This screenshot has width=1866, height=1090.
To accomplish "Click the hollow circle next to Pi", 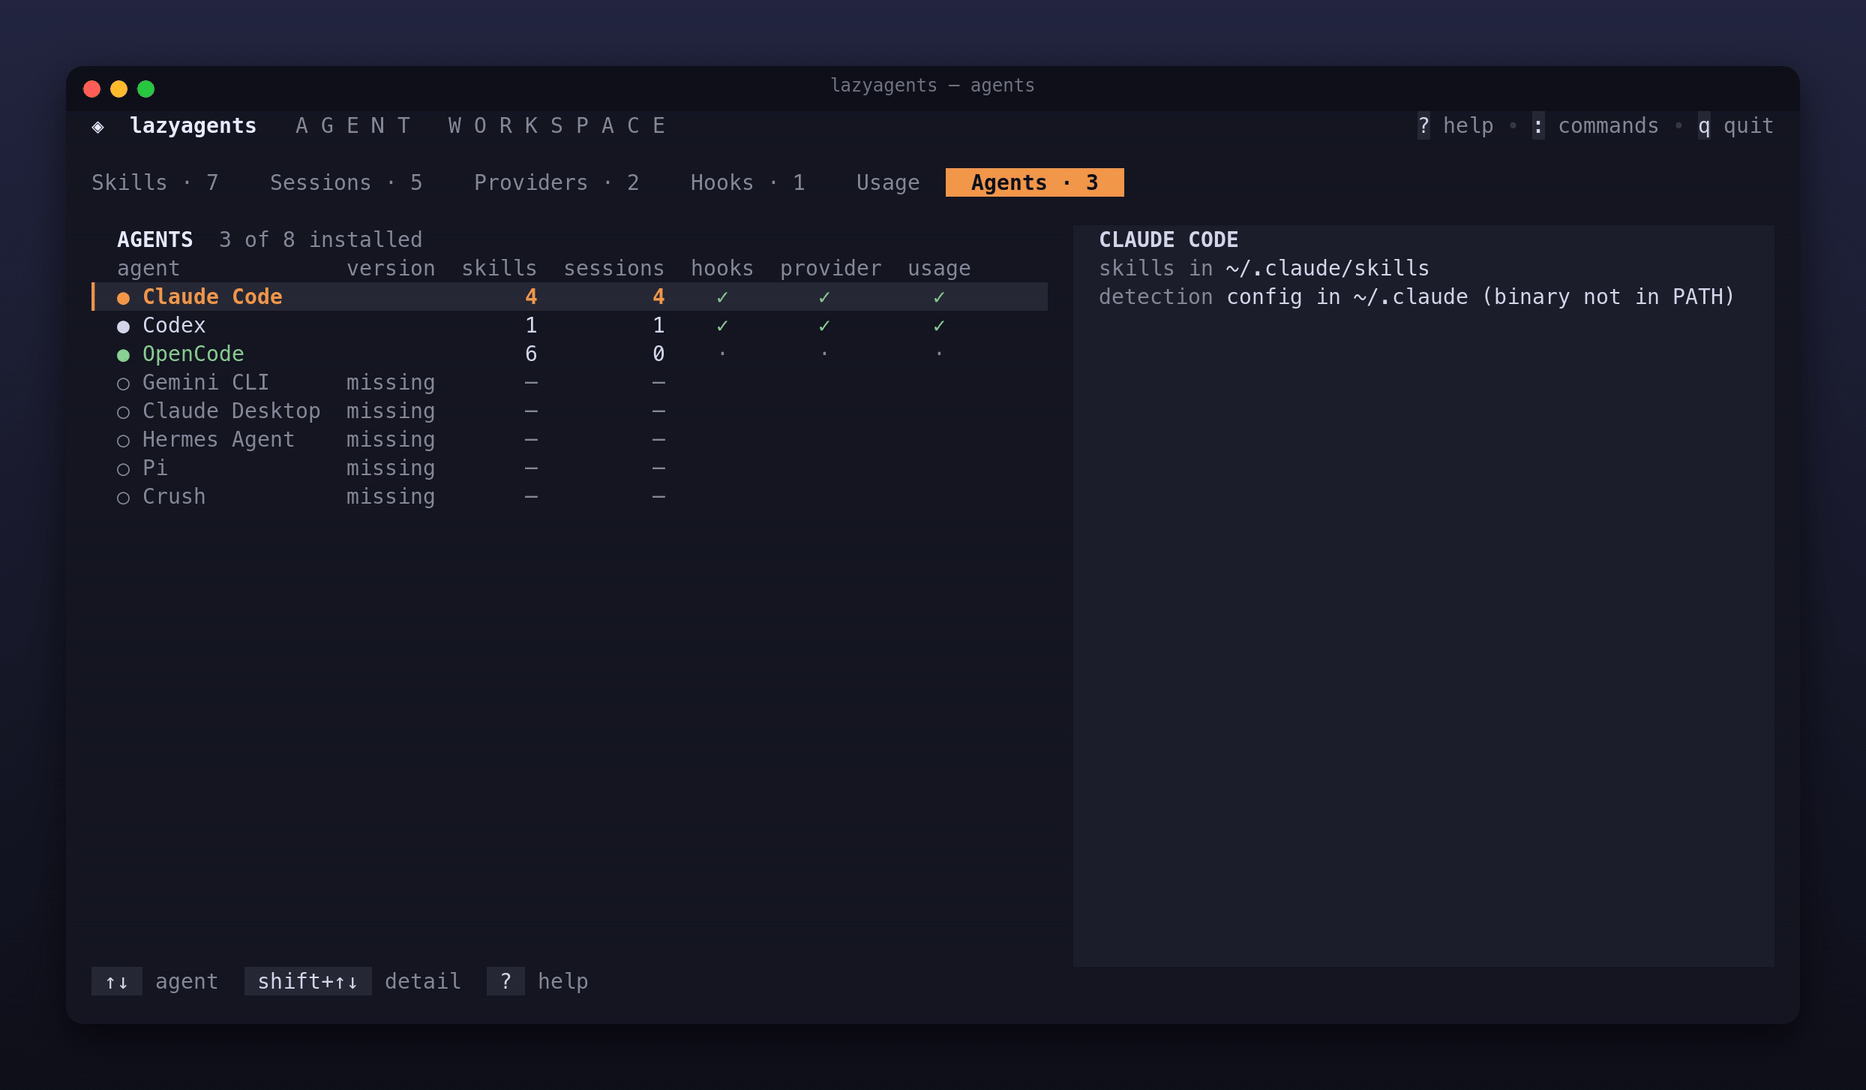I will [123, 469].
